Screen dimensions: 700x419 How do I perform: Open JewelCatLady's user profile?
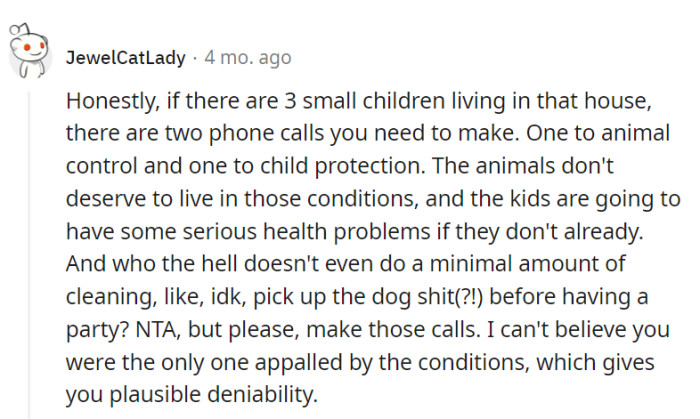[x=125, y=58]
